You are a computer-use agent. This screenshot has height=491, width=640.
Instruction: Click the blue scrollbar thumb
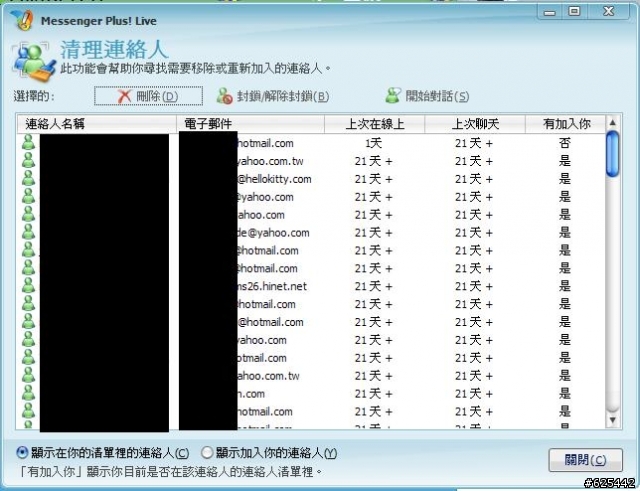(612, 154)
